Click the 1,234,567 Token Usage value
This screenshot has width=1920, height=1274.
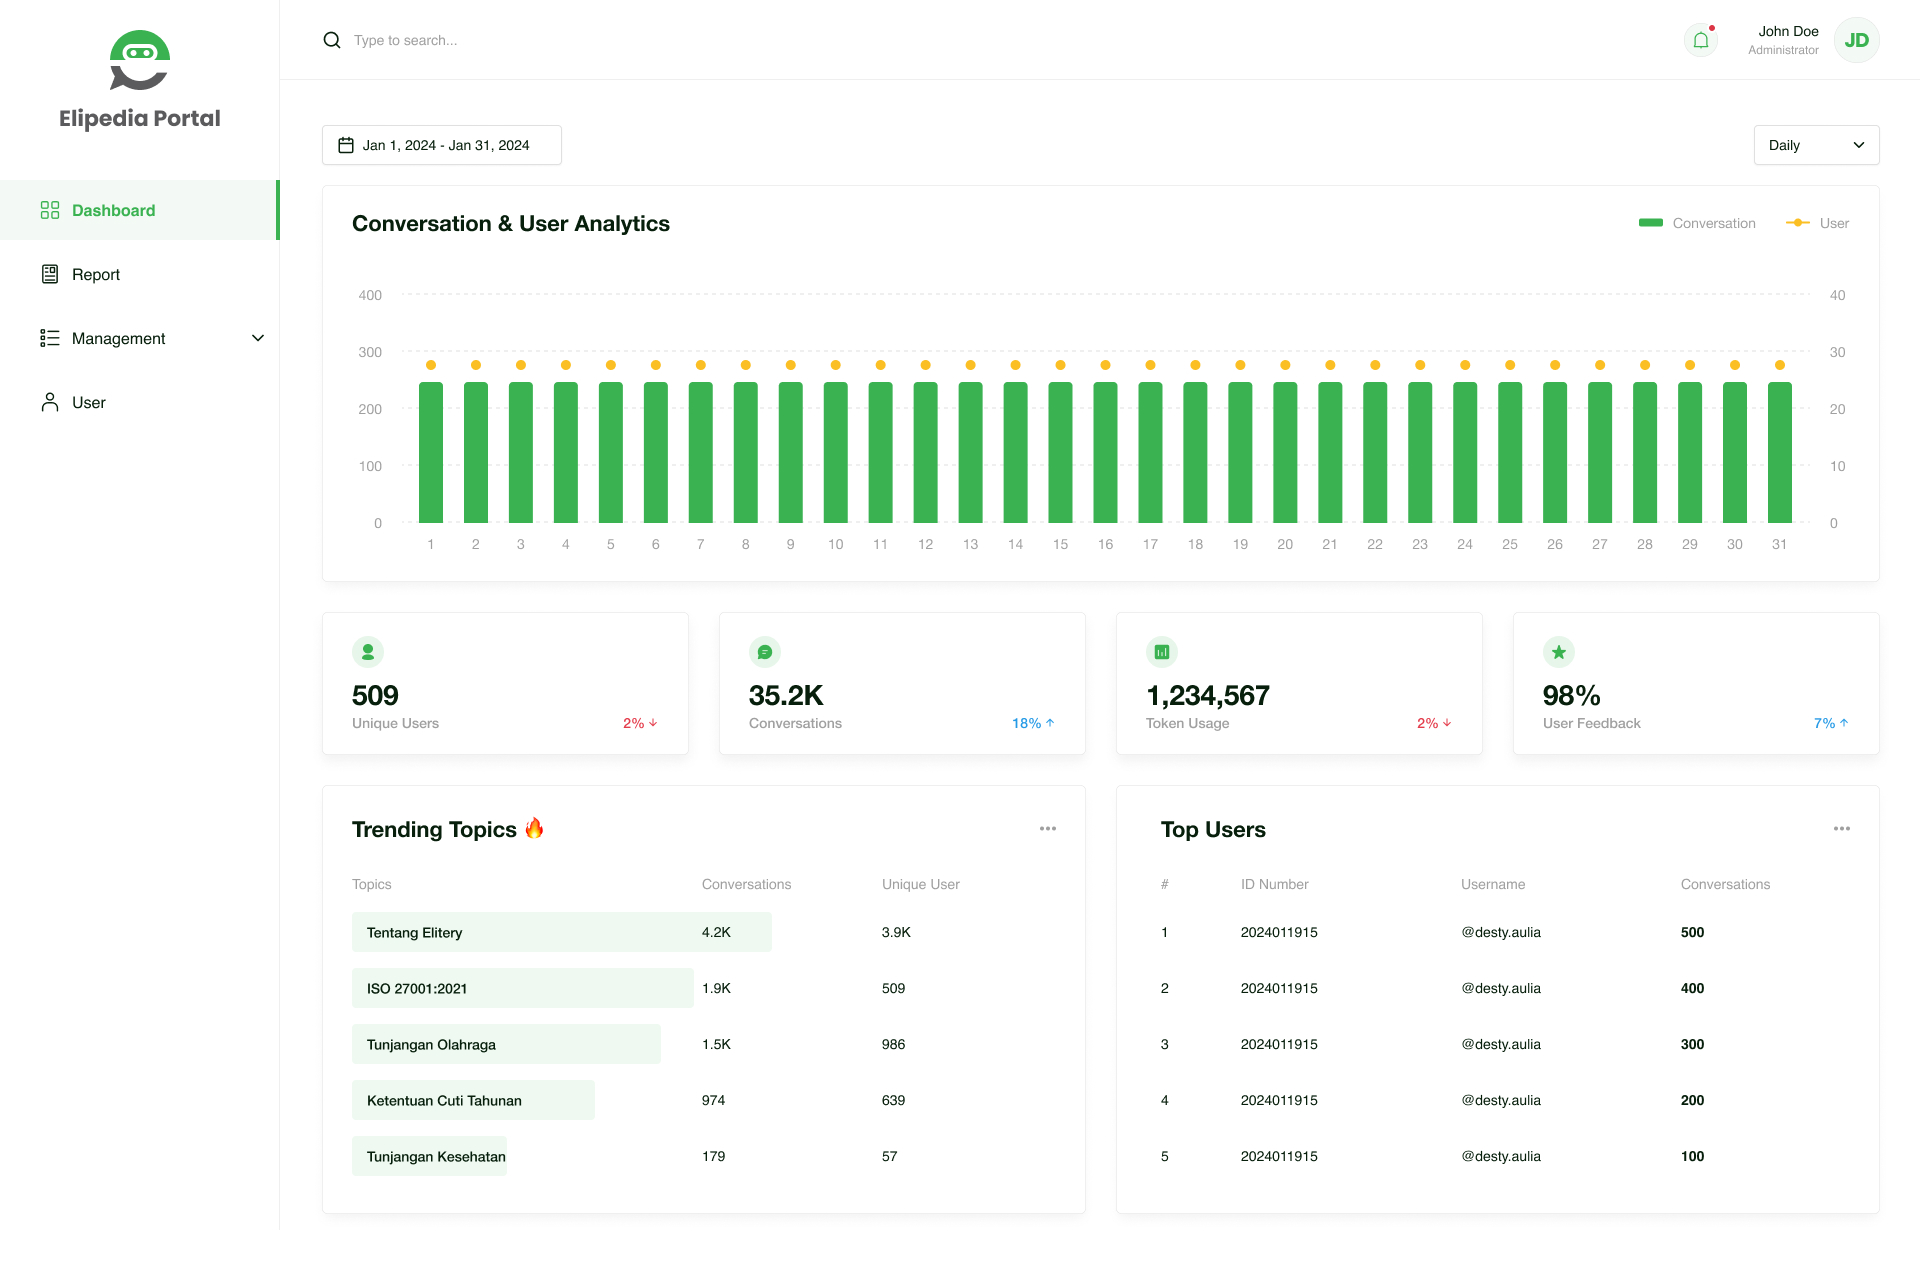coord(1208,695)
